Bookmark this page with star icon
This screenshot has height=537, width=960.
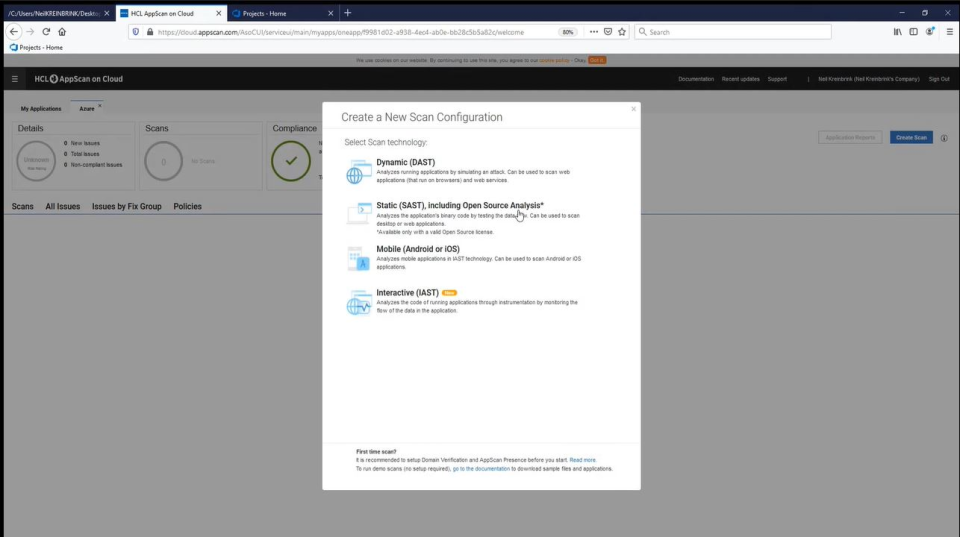pyautogui.click(x=622, y=32)
